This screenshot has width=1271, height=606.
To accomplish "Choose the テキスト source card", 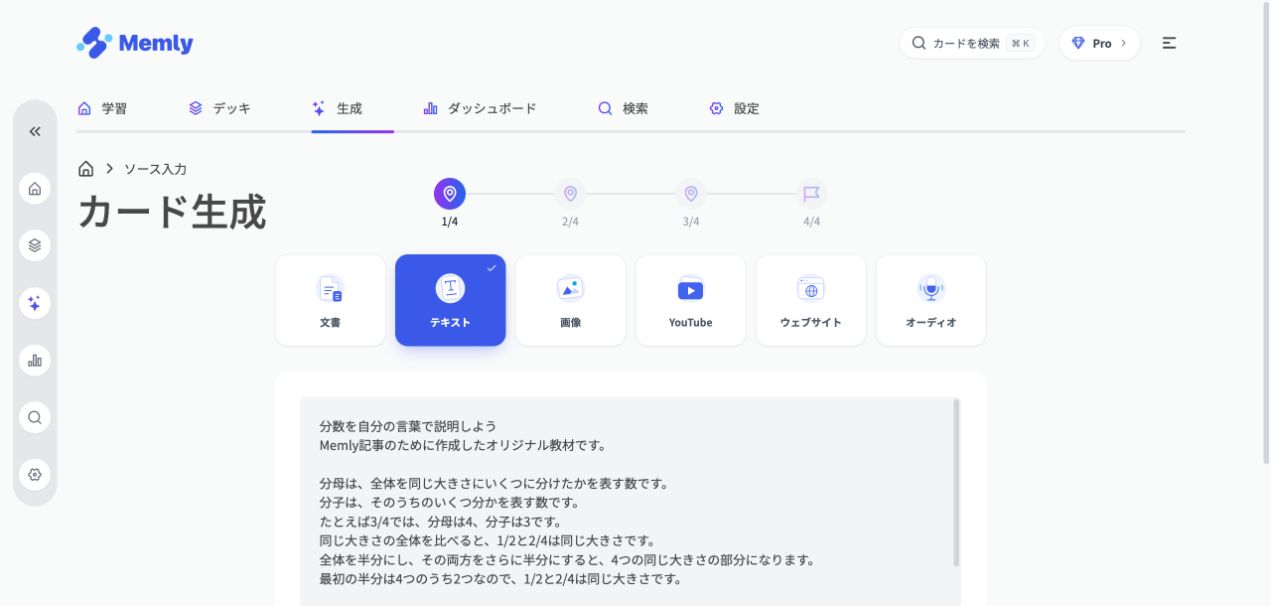I will pos(450,300).
